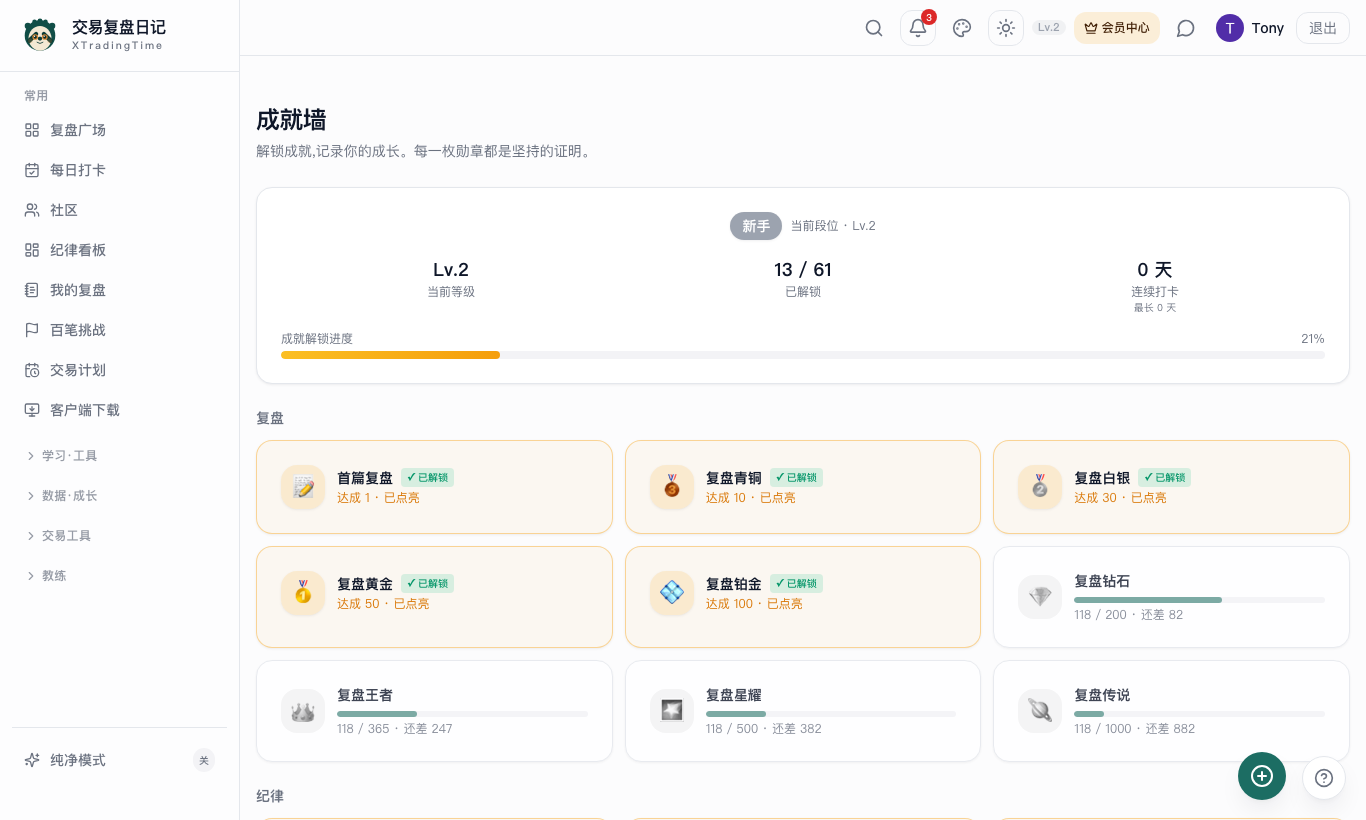The image size is (1366, 820).
Task: Click the 复盘传说 planet icon
Action: [1040, 711]
